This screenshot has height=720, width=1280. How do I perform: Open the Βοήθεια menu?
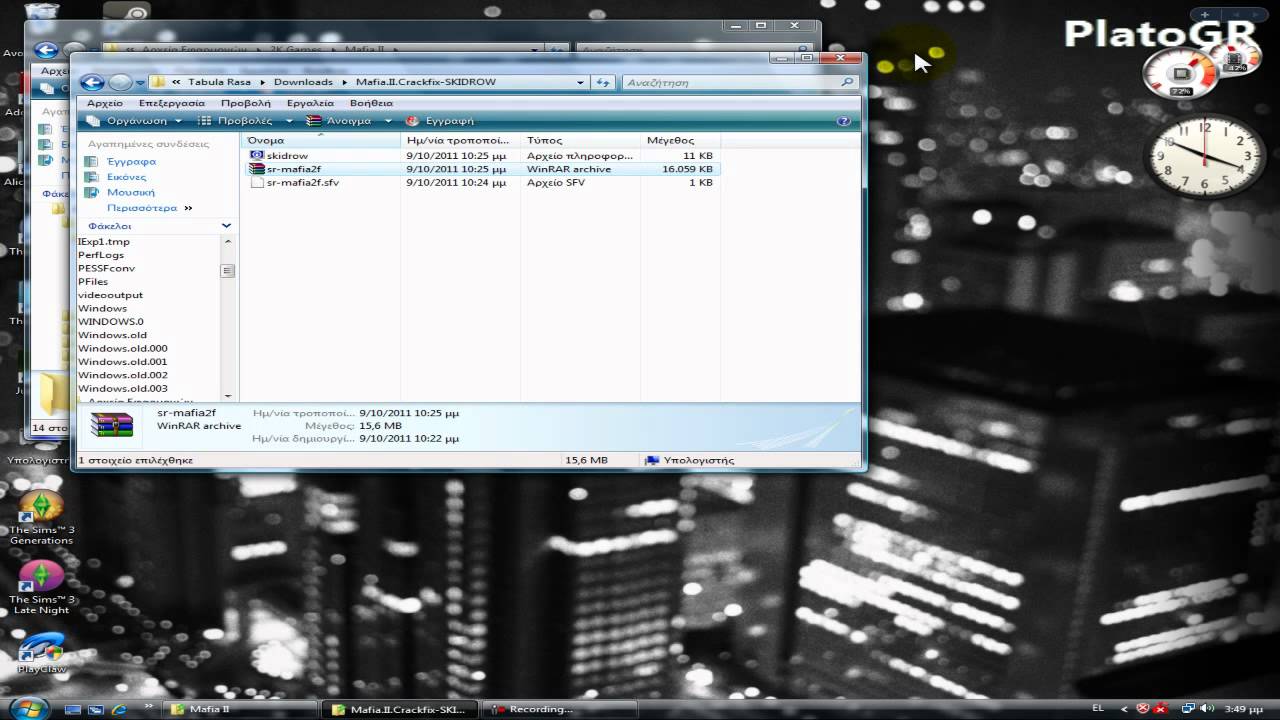(x=372, y=103)
